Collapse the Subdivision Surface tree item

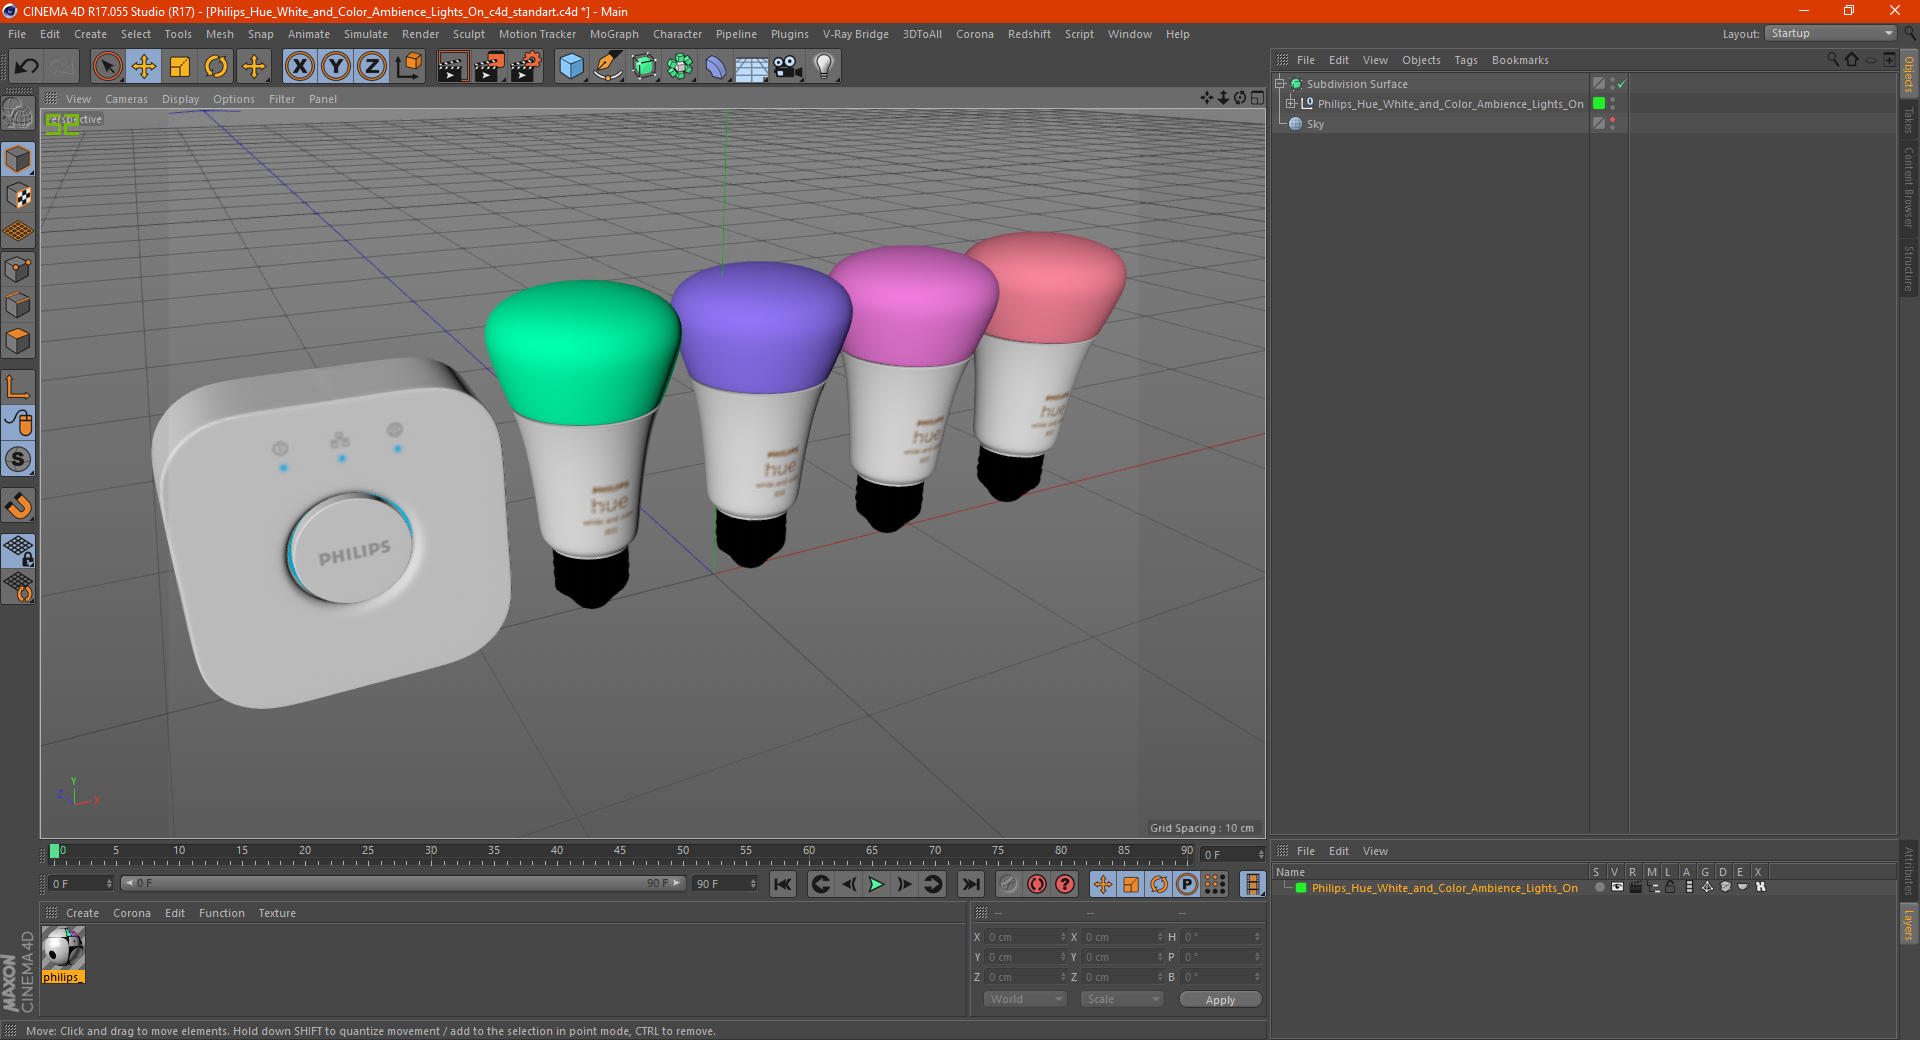pos(1279,84)
